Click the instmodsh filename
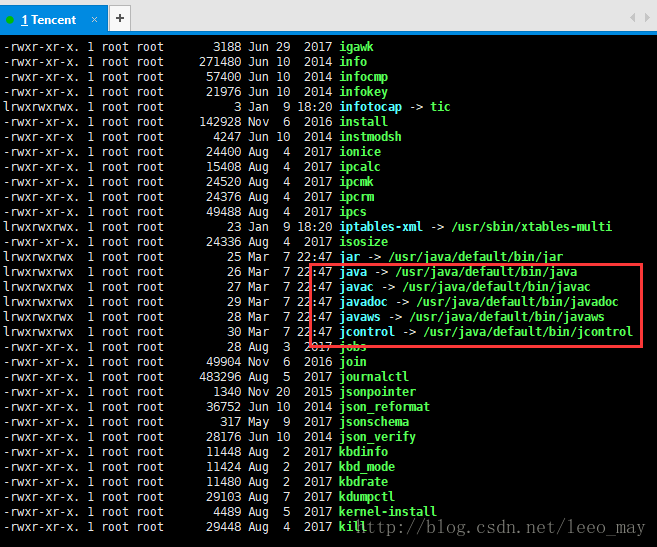This screenshot has height=547, width=657. pos(370,137)
